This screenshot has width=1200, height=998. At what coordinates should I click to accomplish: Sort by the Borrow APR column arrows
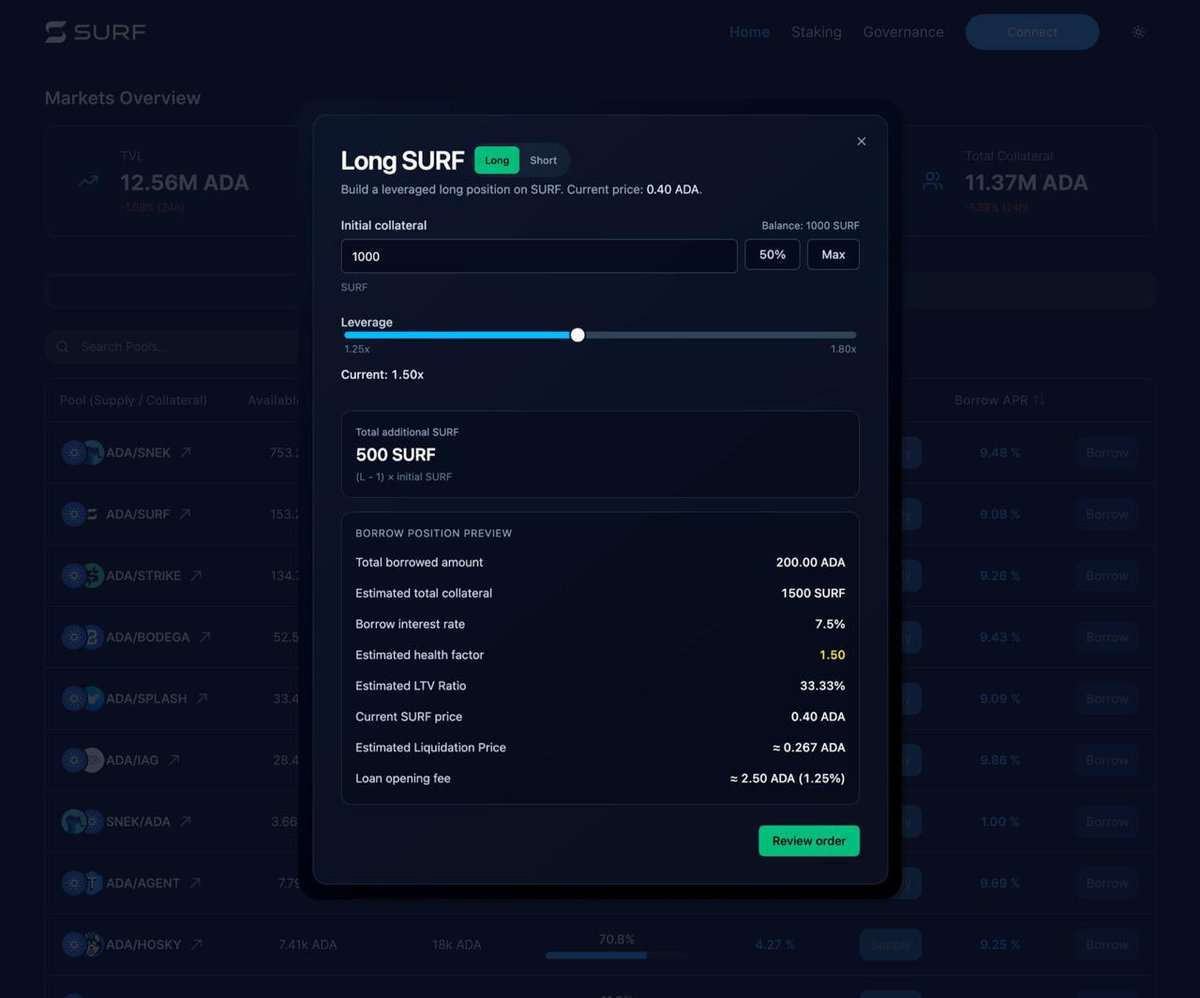(1039, 400)
